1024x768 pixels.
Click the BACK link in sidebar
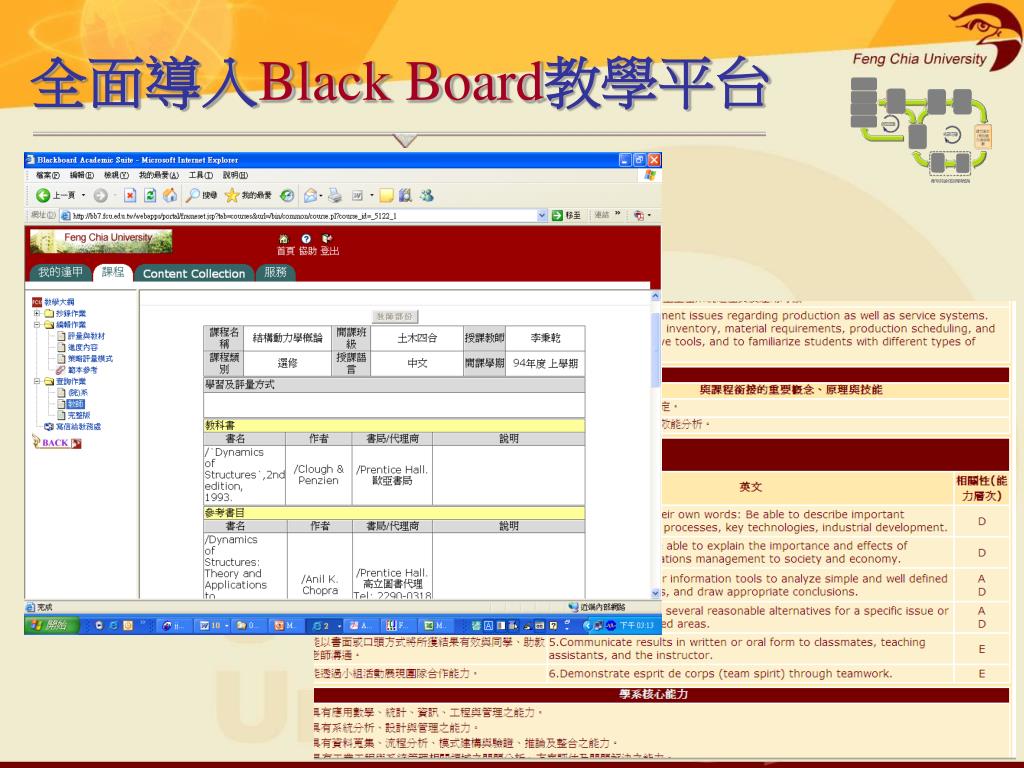click(x=57, y=443)
